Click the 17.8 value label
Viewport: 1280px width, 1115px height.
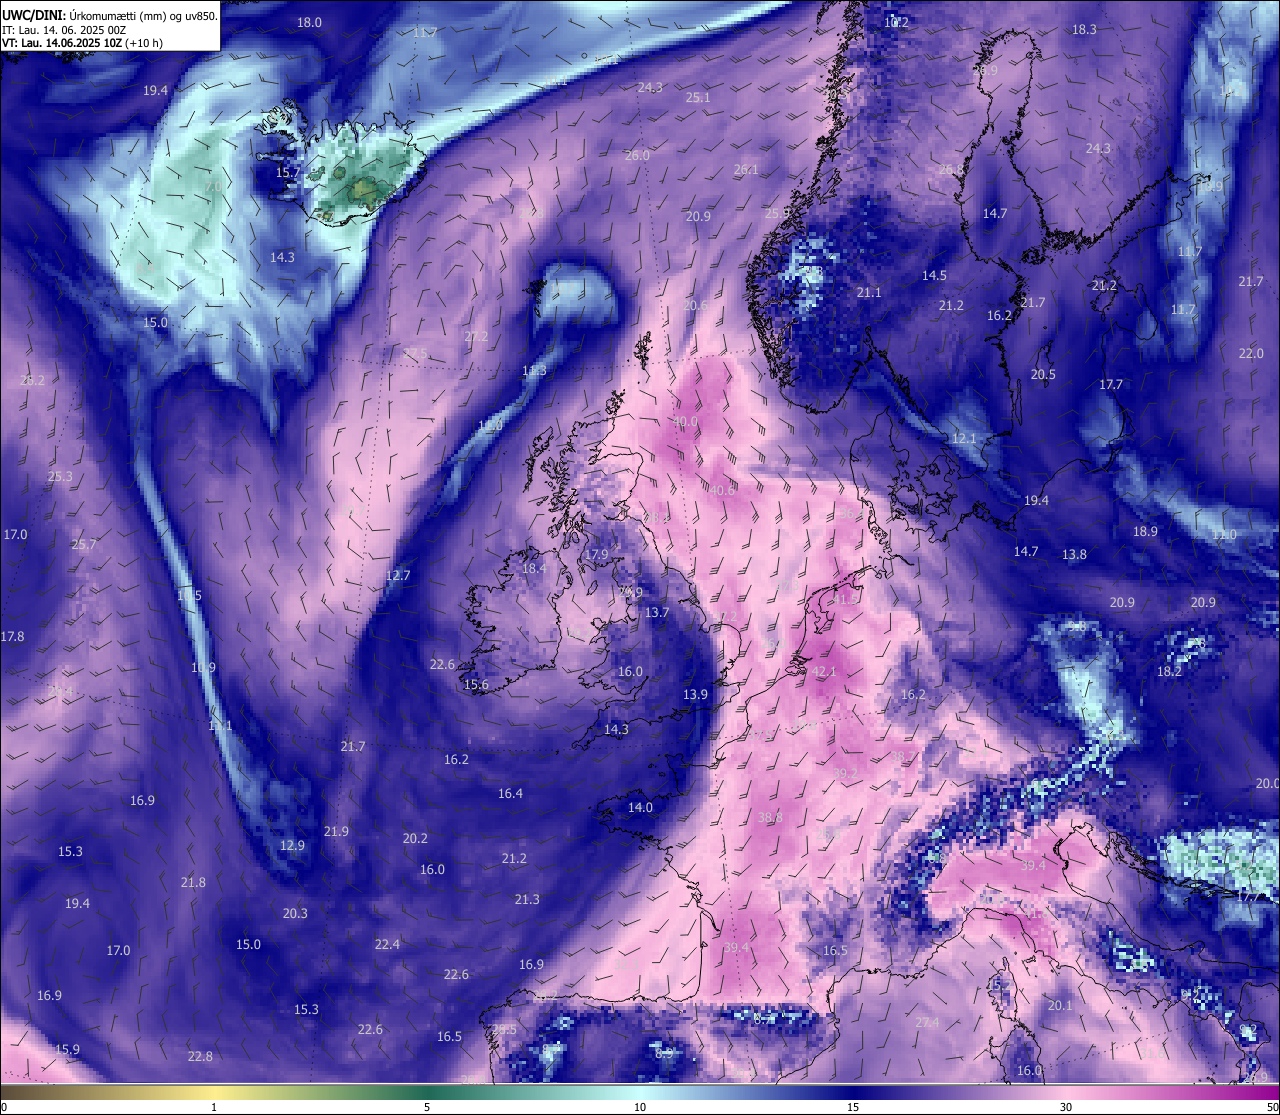click(12, 636)
